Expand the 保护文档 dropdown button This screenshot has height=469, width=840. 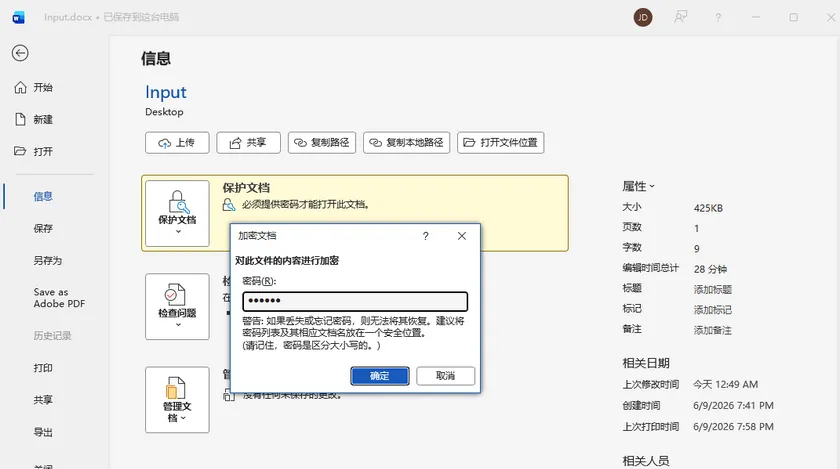[177, 213]
